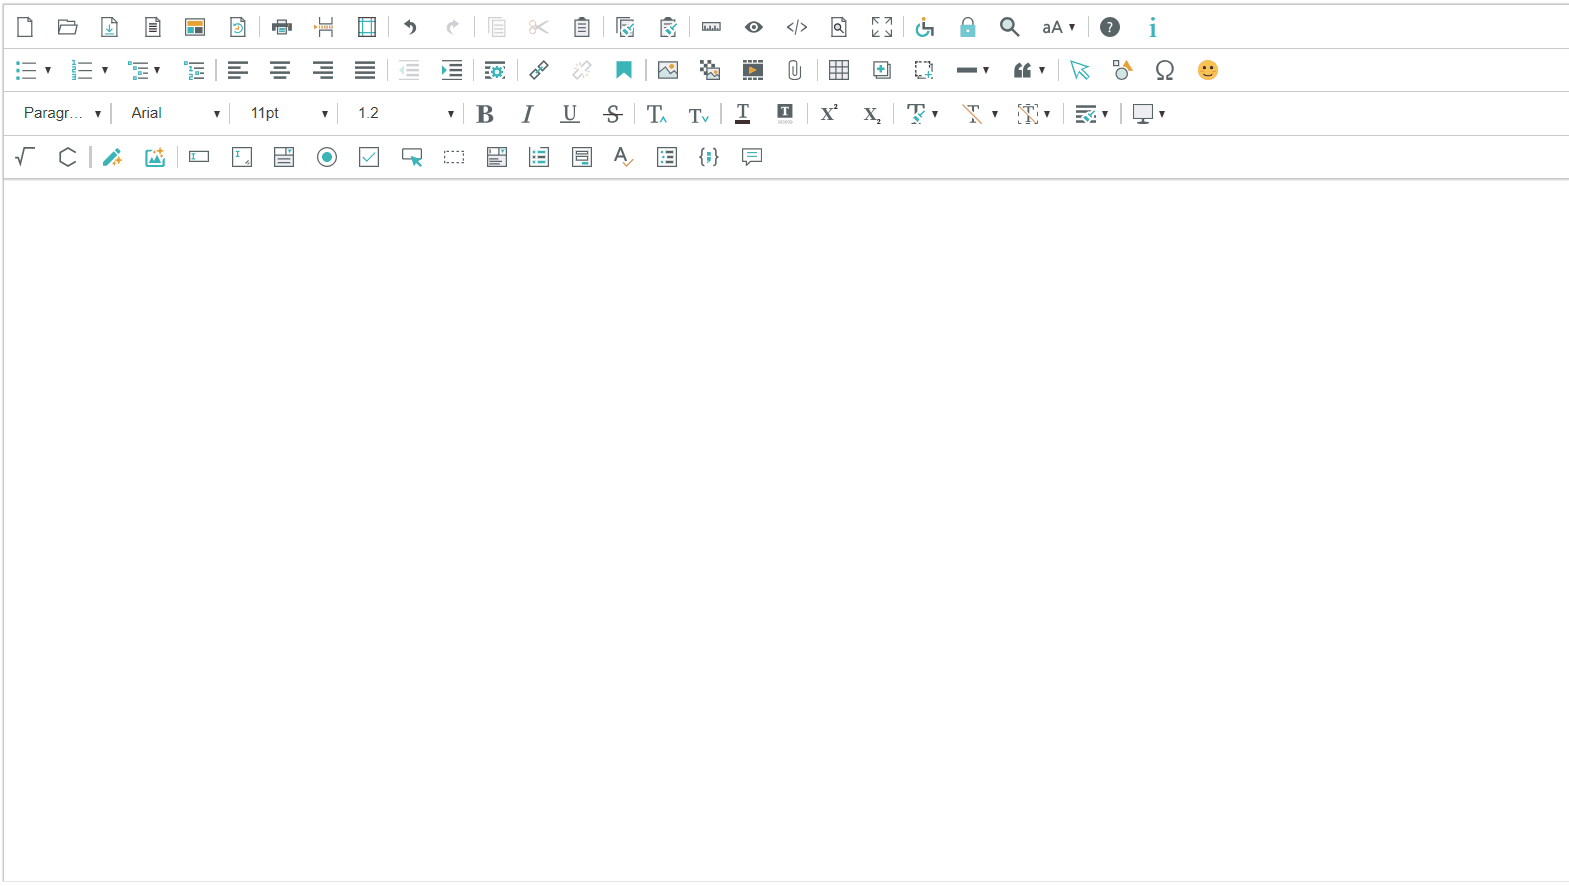The image size is (1569, 886).
Task: Undo the last action
Action: 410,27
